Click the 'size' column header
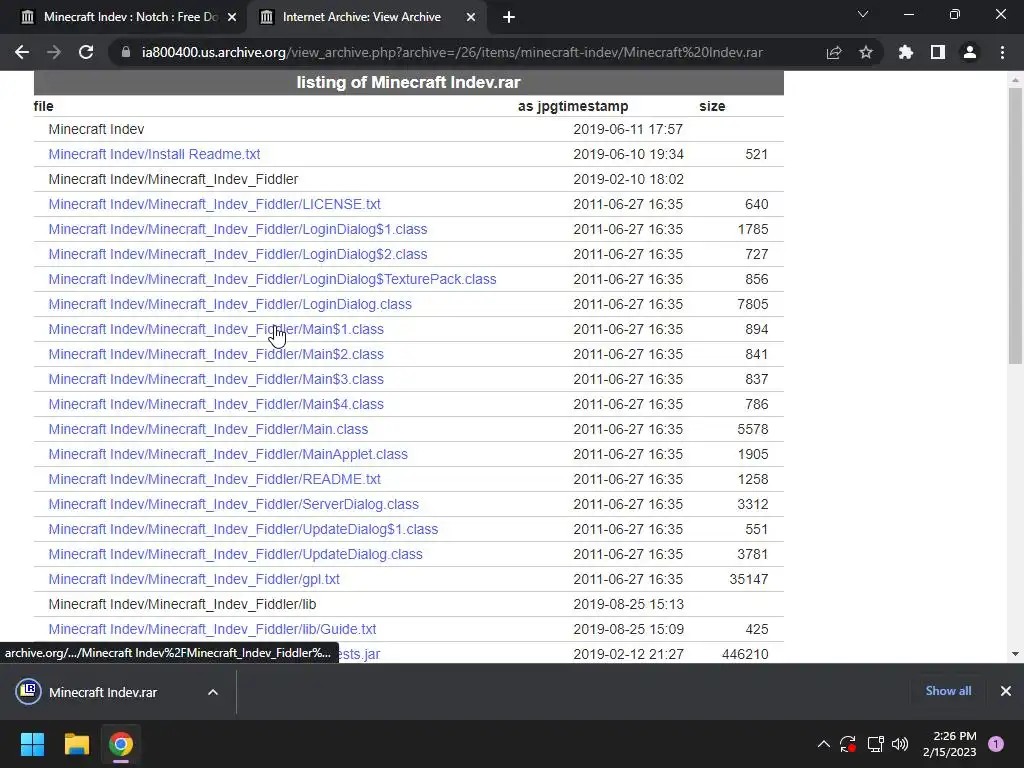This screenshot has height=768, width=1024. pyautogui.click(x=712, y=106)
